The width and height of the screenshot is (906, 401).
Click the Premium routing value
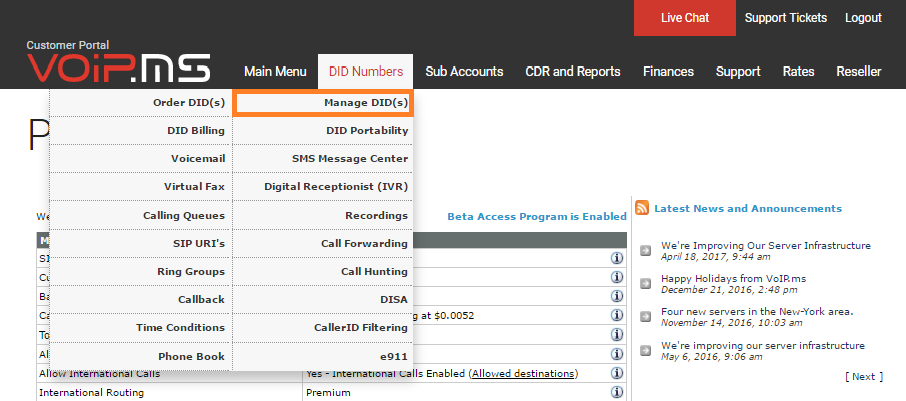(328, 392)
